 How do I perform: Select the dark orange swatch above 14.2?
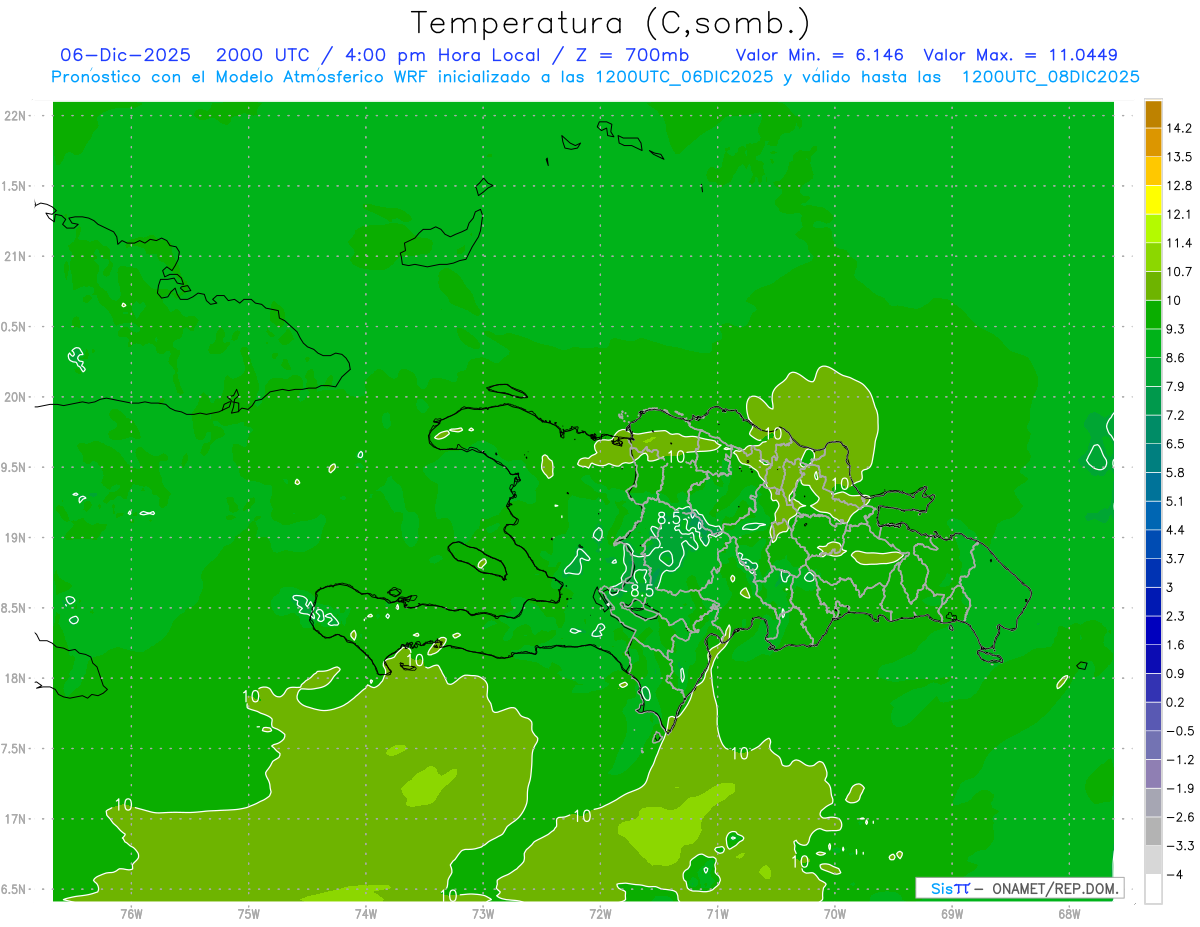[x=1153, y=113]
